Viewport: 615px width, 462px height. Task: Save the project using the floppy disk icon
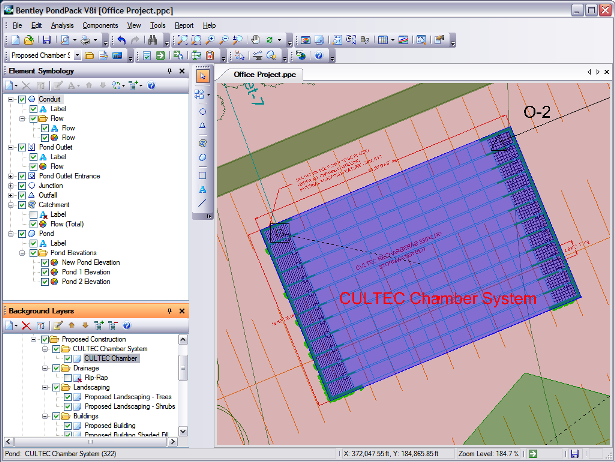pos(47,40)
